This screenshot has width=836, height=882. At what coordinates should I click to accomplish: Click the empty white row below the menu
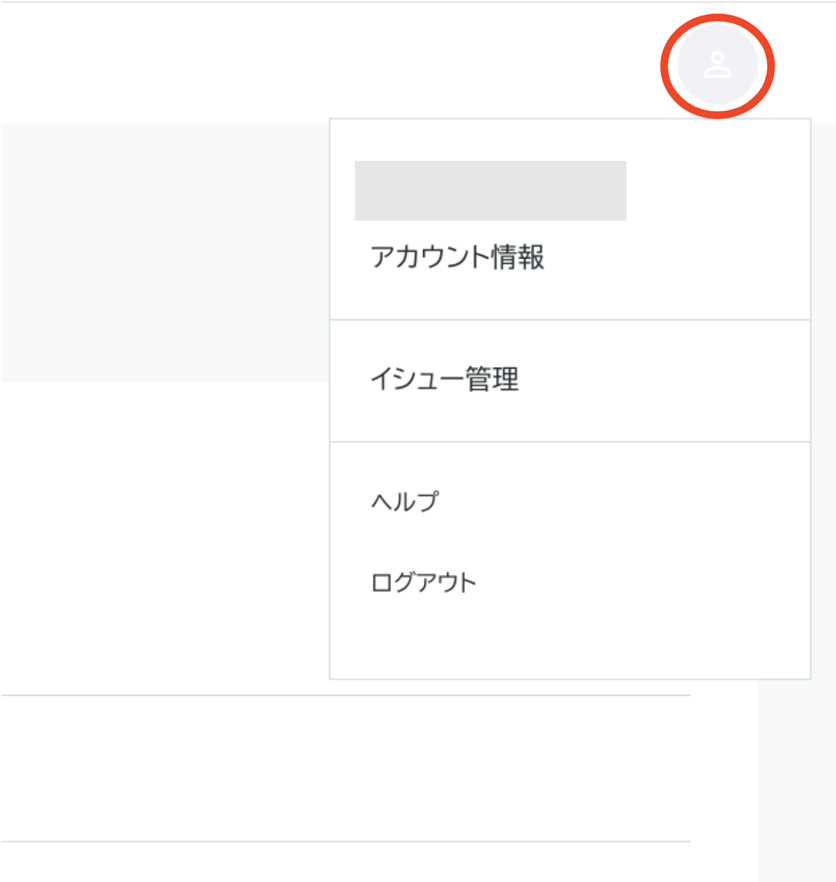340,768
